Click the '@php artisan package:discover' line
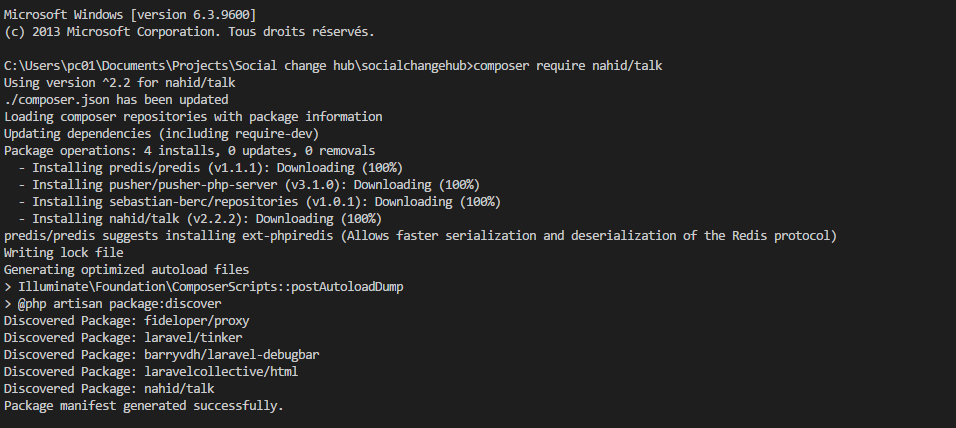Image resolution: width=956 pixels, height=428 pixels. pos(113,303)
